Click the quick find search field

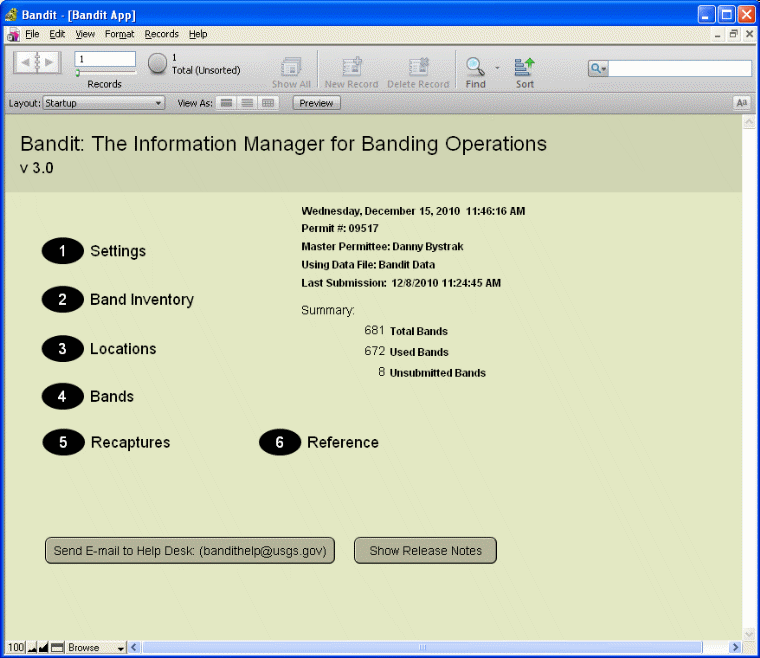click(x=680, y=68)
